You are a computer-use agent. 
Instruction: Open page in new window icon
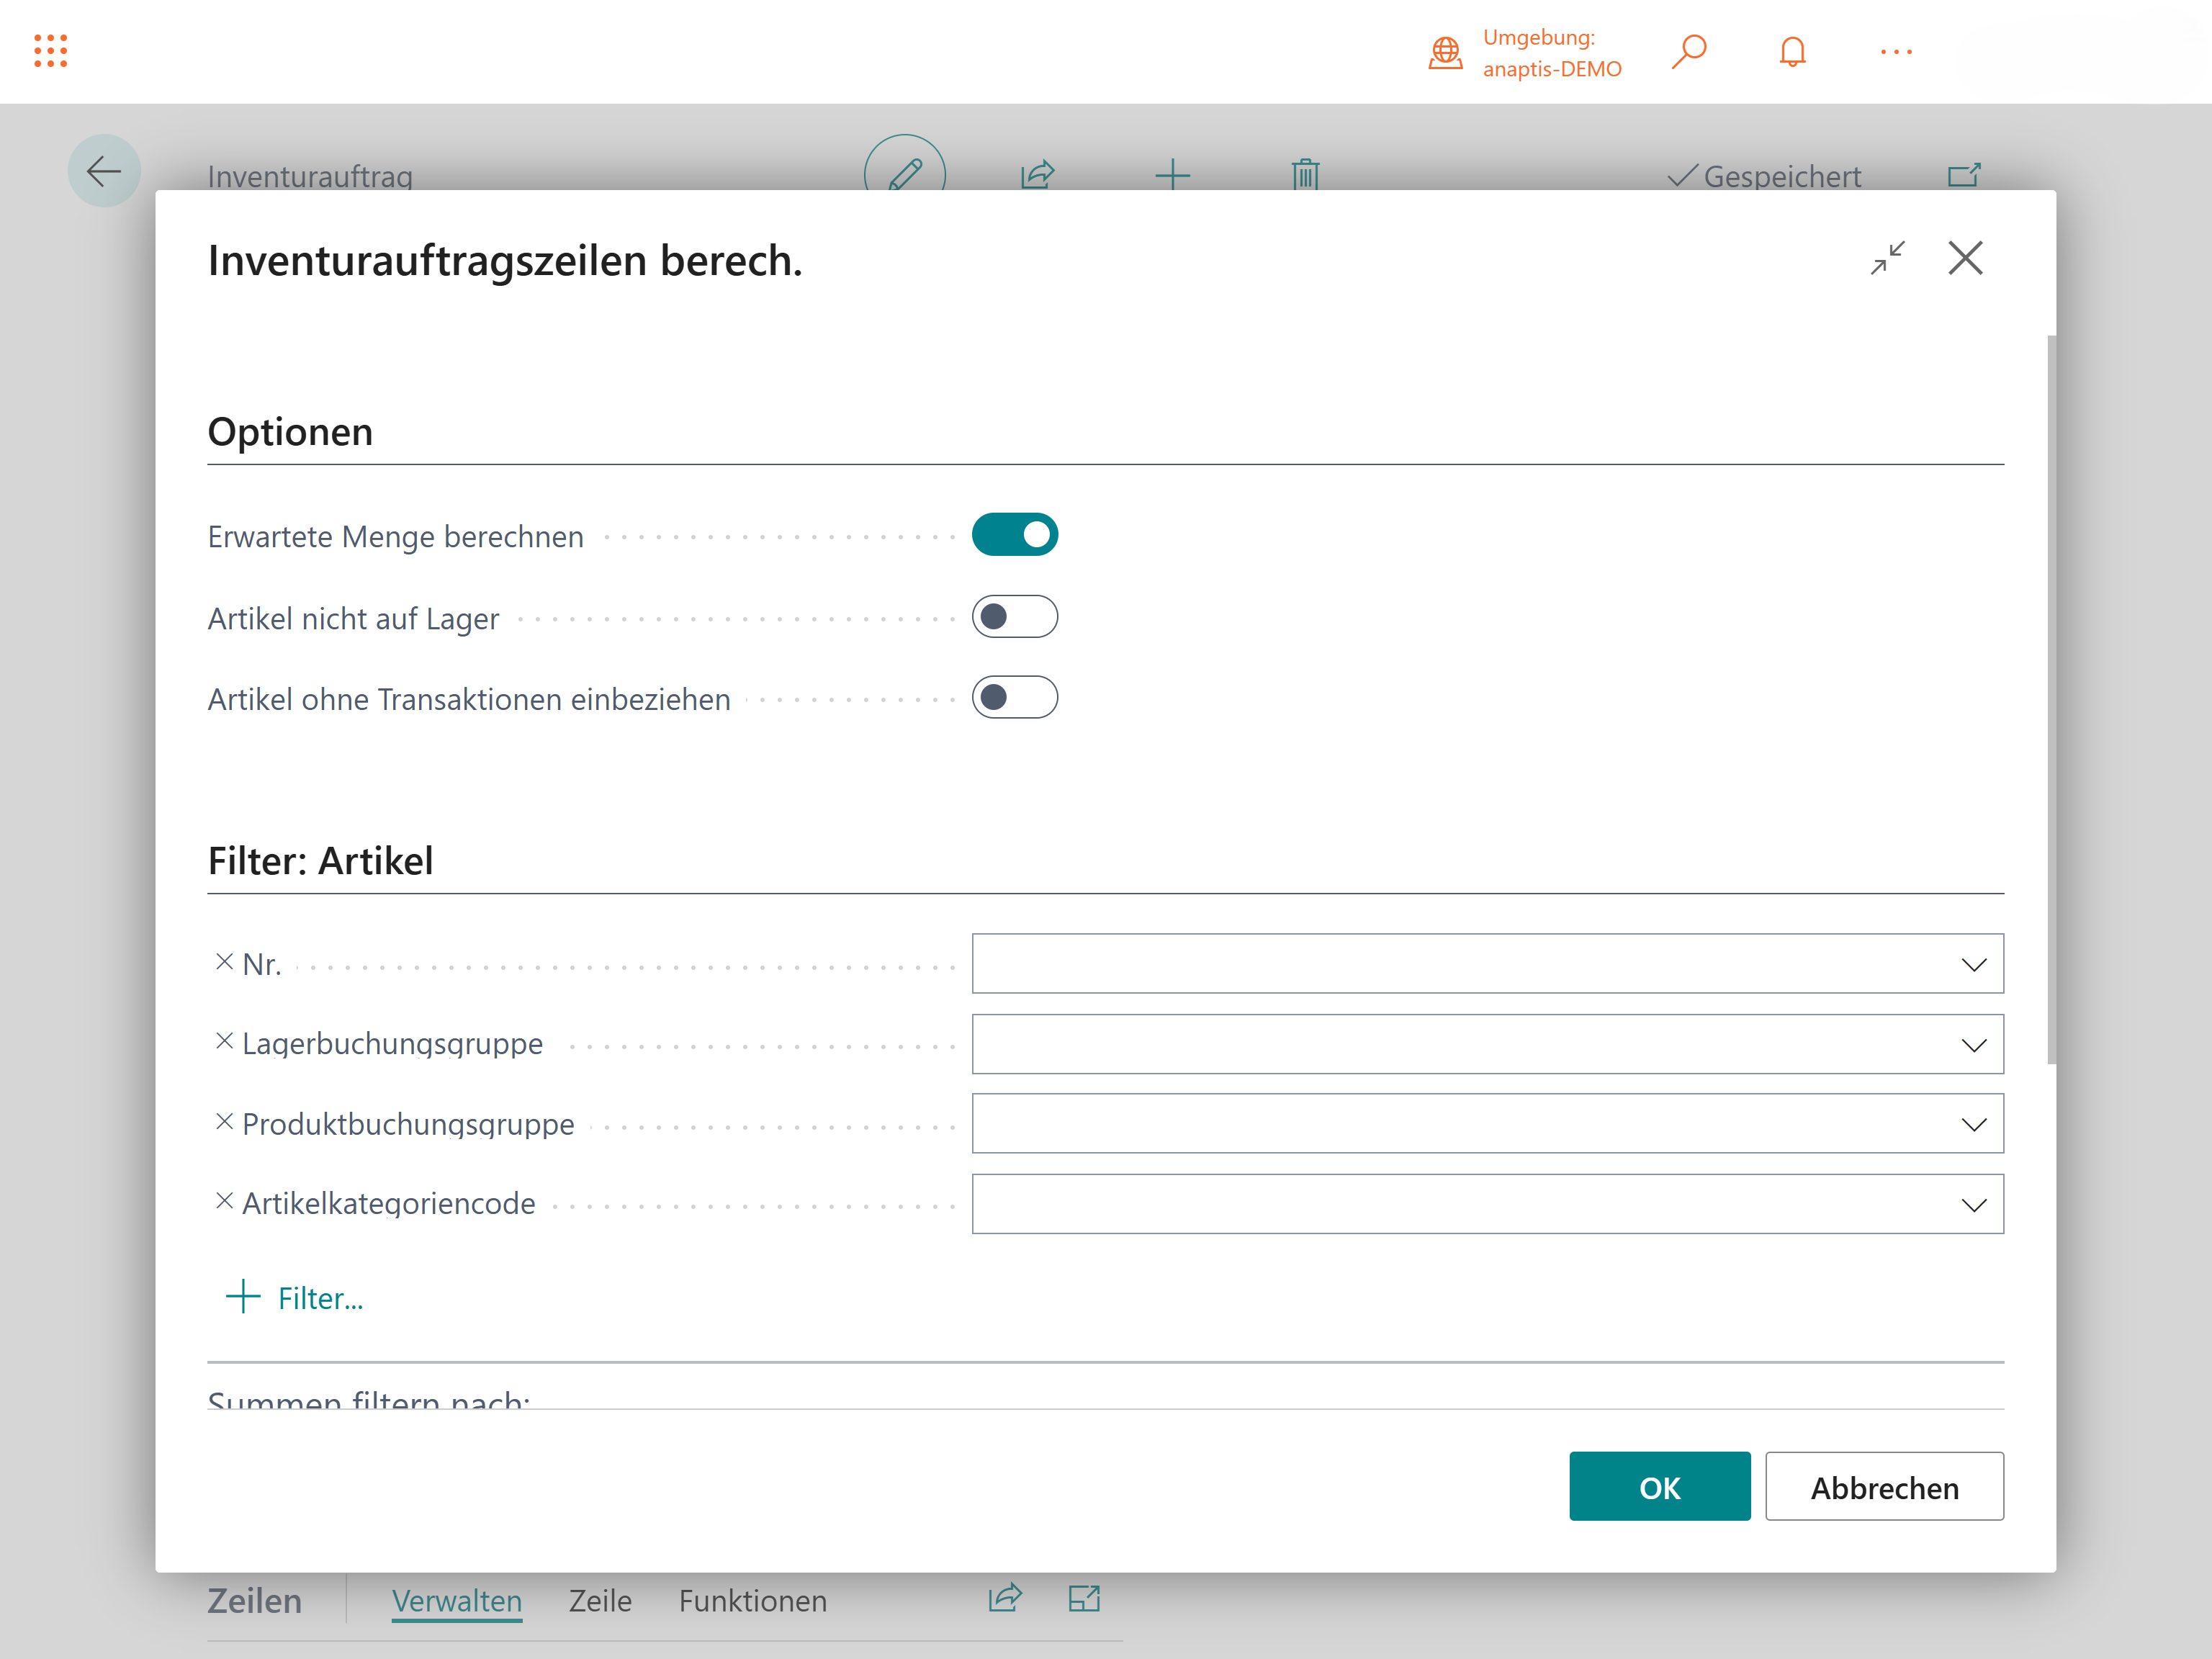(1964, 176)
